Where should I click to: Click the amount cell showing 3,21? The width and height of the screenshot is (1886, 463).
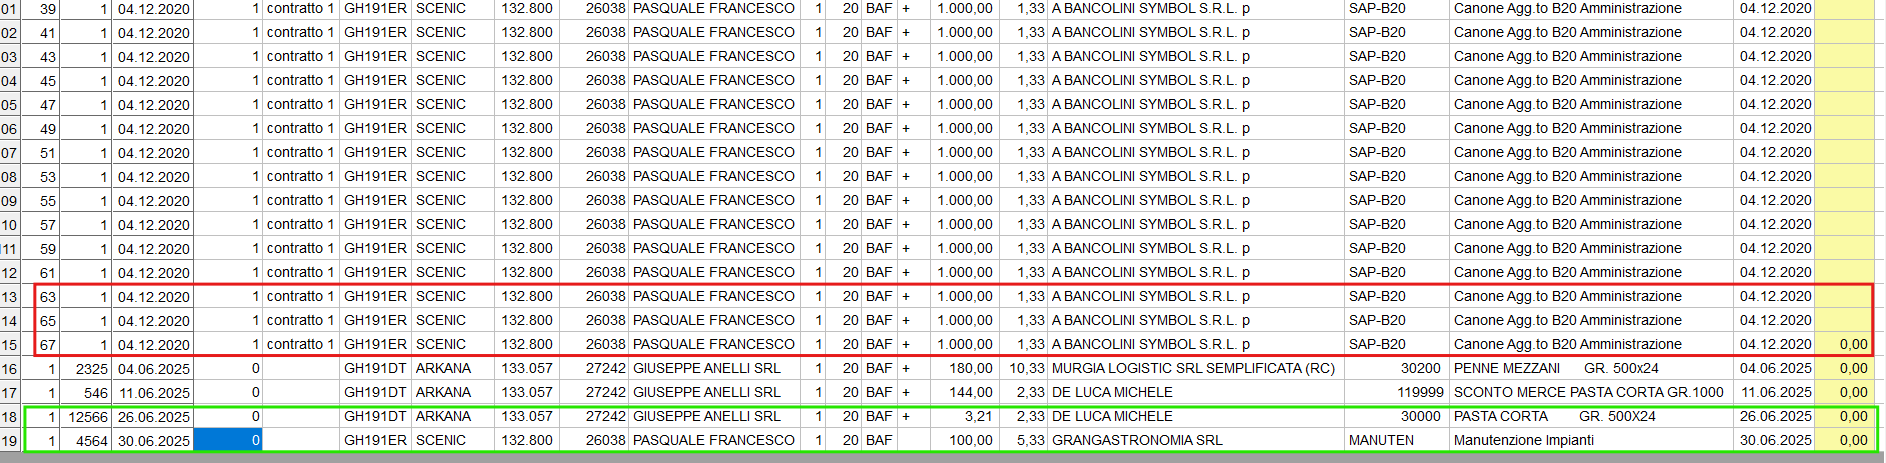(964, 416)
